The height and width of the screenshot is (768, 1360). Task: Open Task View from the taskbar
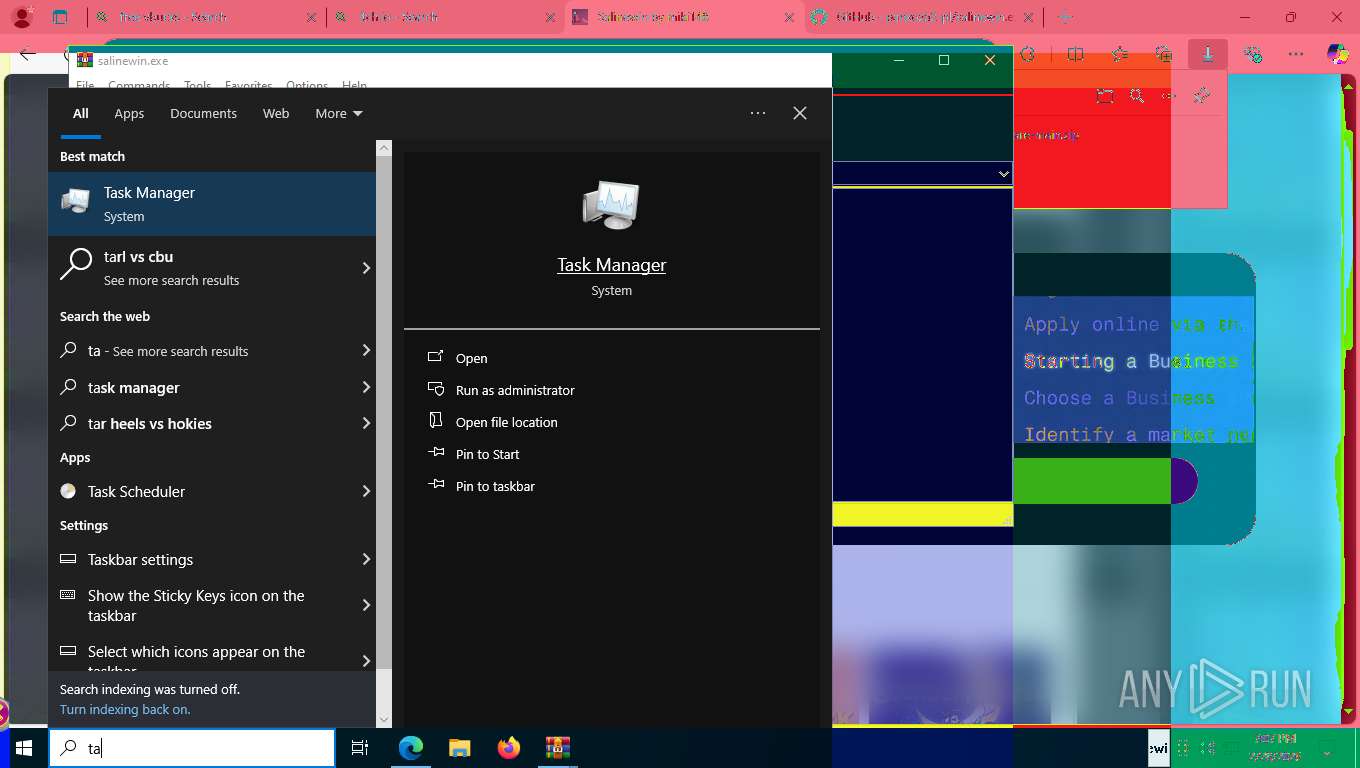click(x=360, y=748)
